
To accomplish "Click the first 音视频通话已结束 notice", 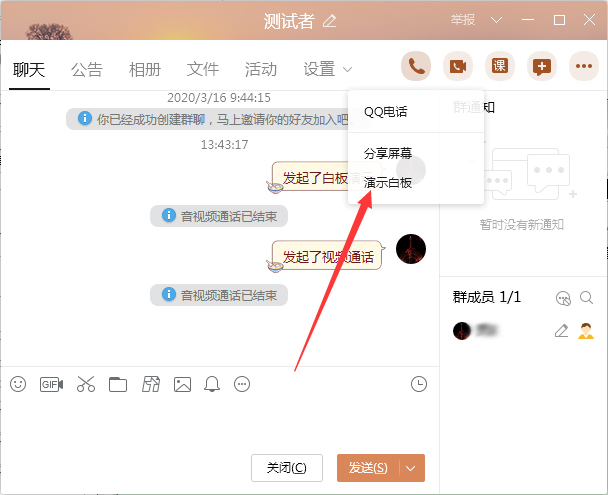I will (219, 216).
